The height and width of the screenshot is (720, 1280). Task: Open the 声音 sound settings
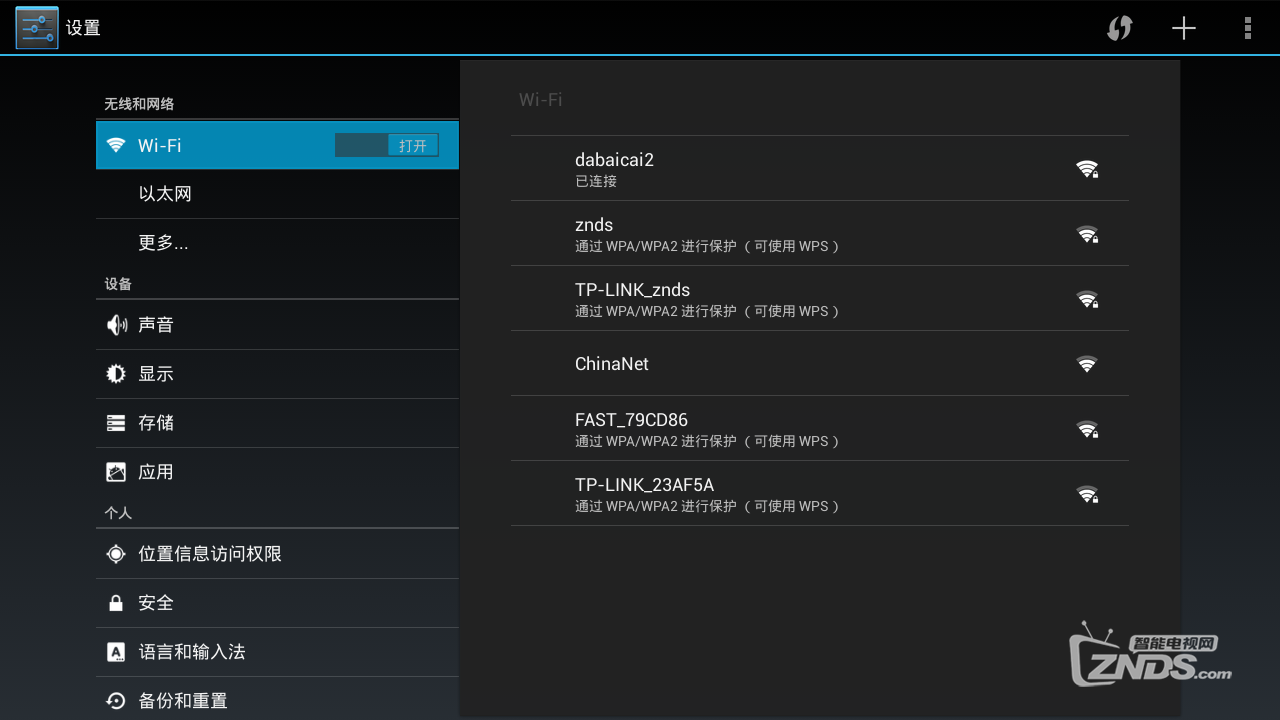coord(277,325)
